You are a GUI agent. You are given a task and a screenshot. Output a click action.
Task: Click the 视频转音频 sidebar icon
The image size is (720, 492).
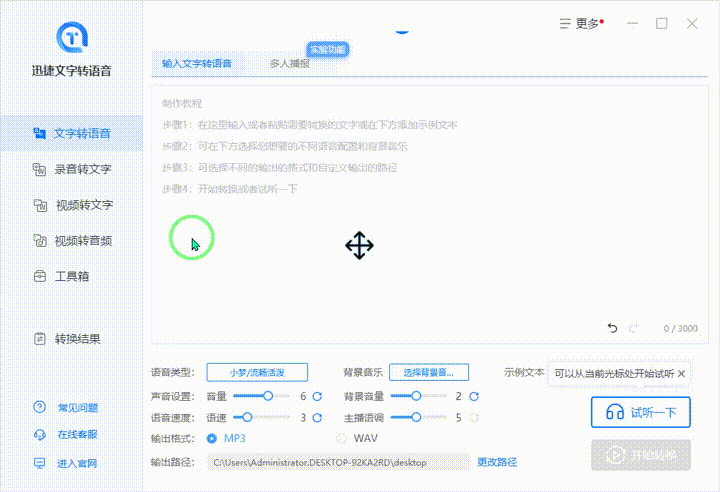tap(40, 240)
